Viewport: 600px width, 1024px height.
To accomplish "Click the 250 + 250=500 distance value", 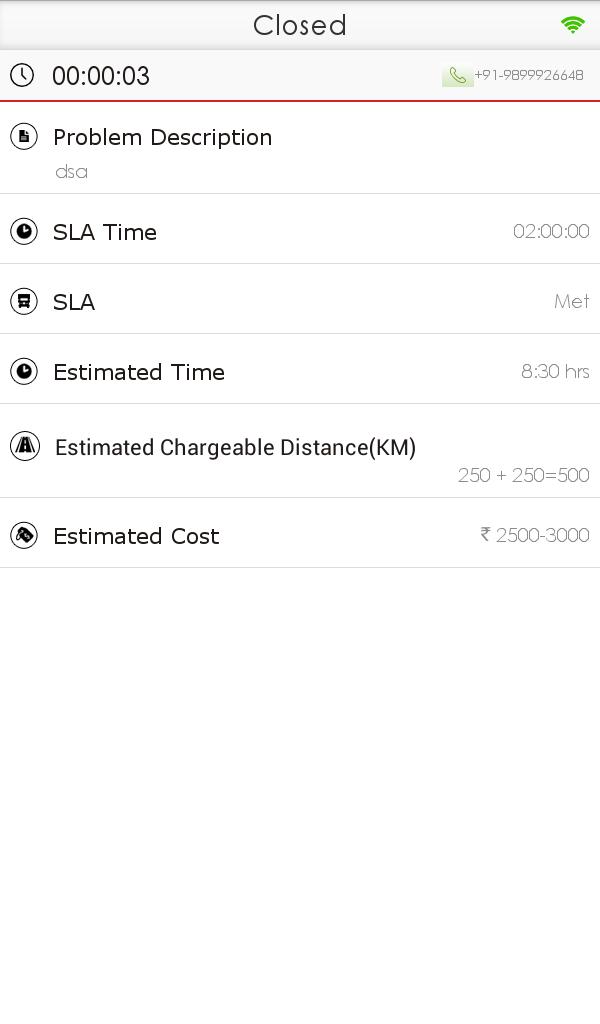I will pyautogui.click(x=523, y=476).
